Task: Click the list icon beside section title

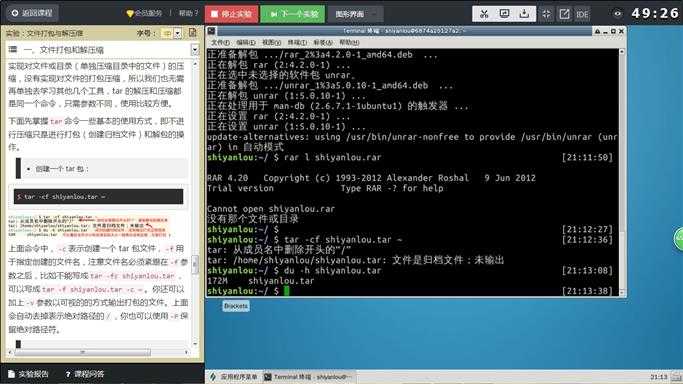Action: pyautogui.click(x=13, y=50)
